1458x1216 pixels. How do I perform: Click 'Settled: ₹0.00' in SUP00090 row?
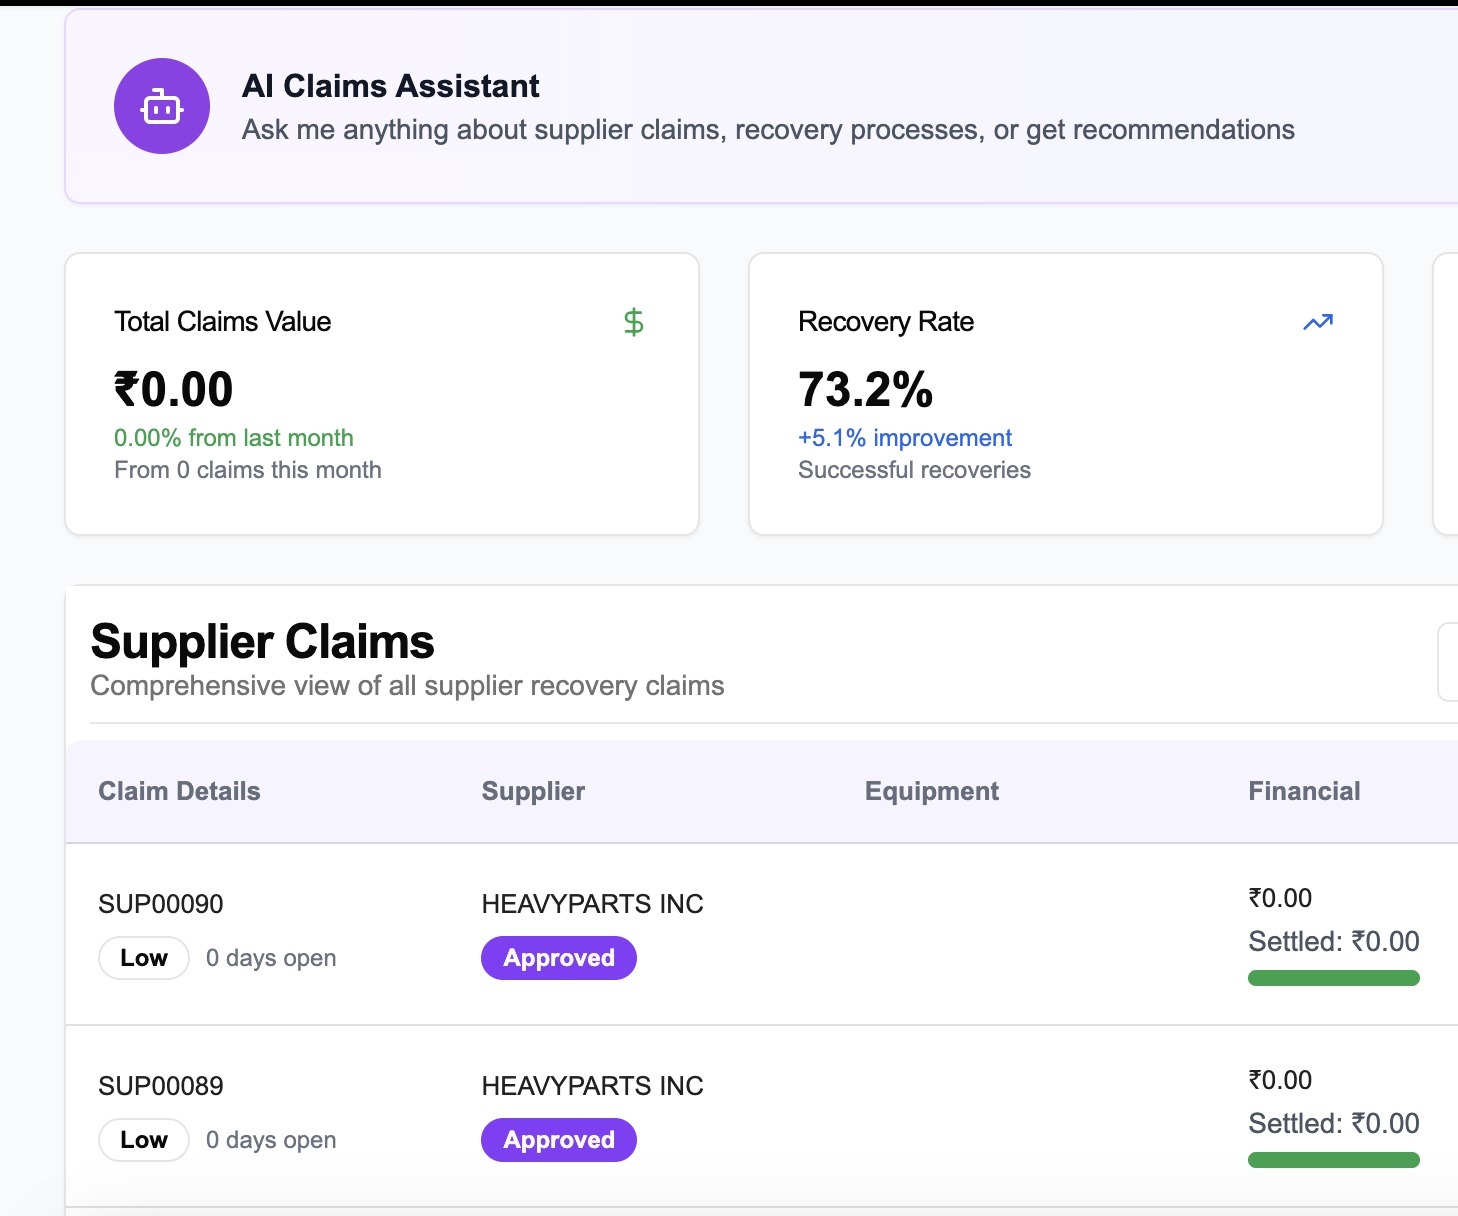(x=1334, y=941)
